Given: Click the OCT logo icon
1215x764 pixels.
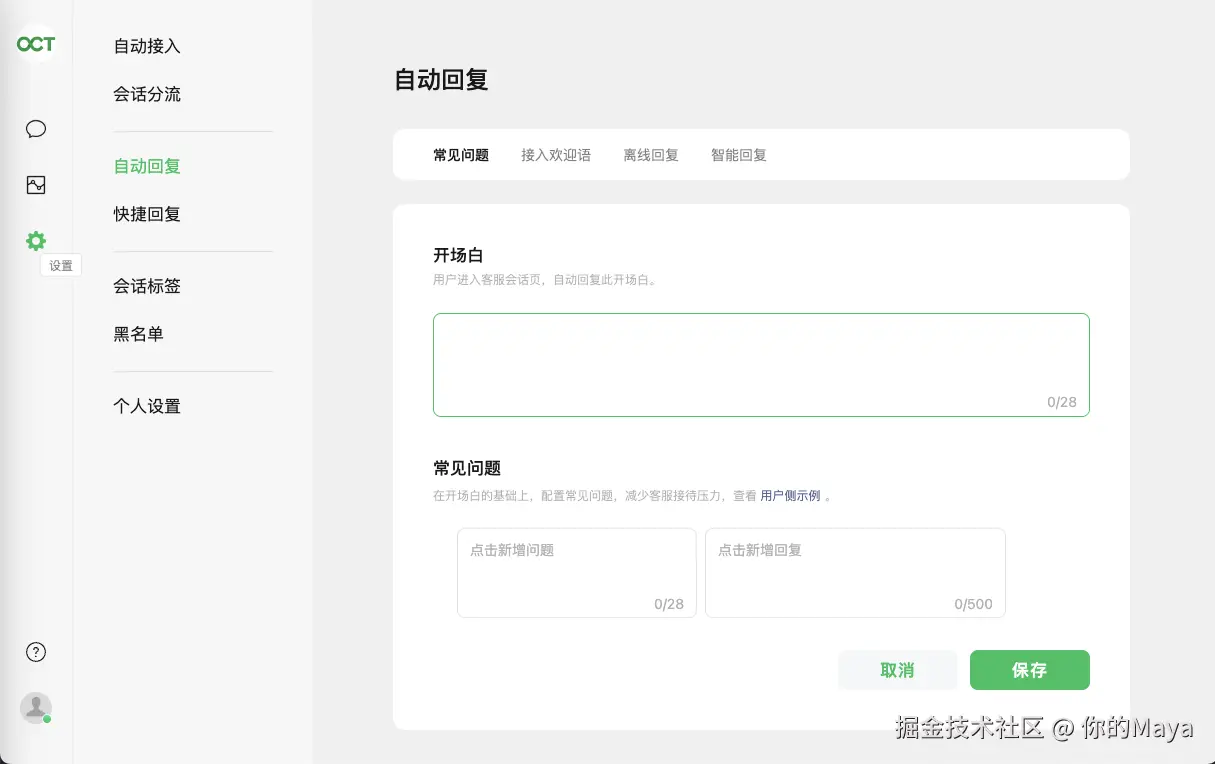Looking at the screenshot, I should click(x=36, y=44).
